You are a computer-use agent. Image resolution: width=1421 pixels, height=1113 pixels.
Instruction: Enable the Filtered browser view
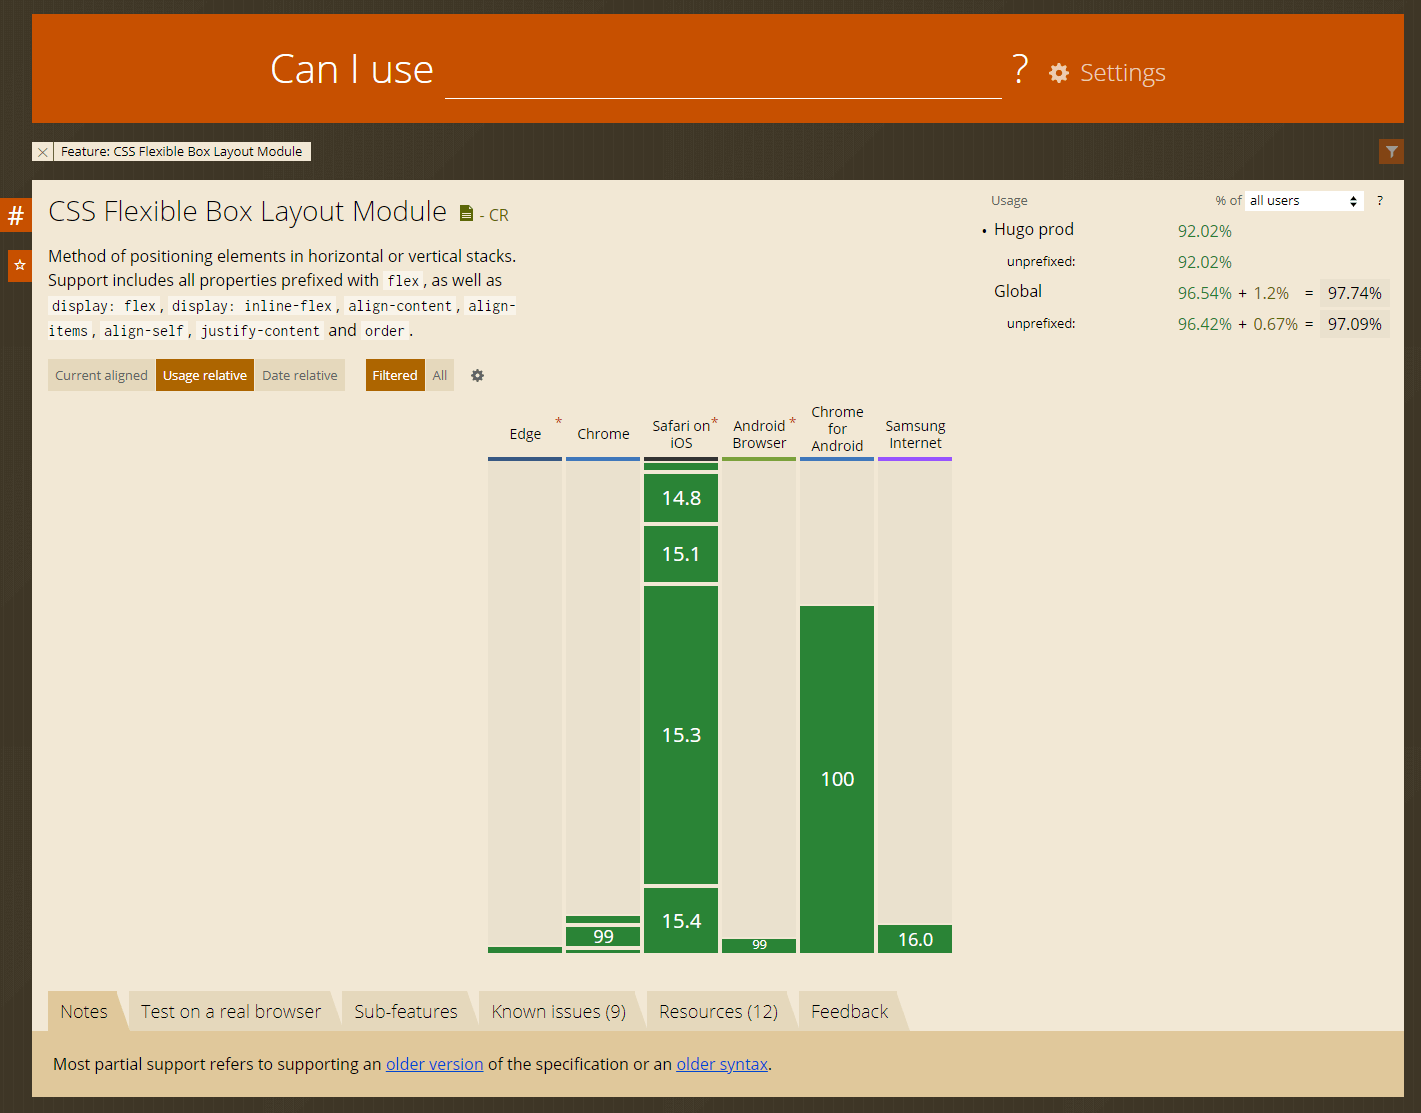pos(395,375)
